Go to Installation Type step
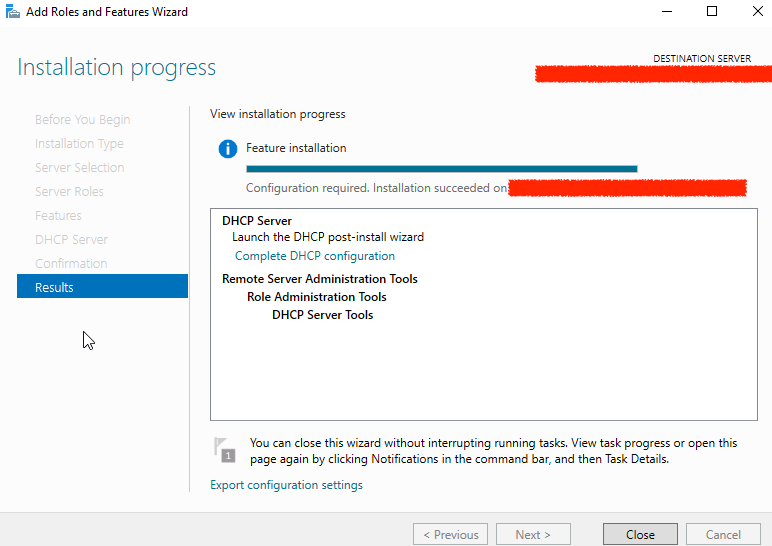Image resolution: width=772 pixels, height=546 pixels. coord(79,143)
